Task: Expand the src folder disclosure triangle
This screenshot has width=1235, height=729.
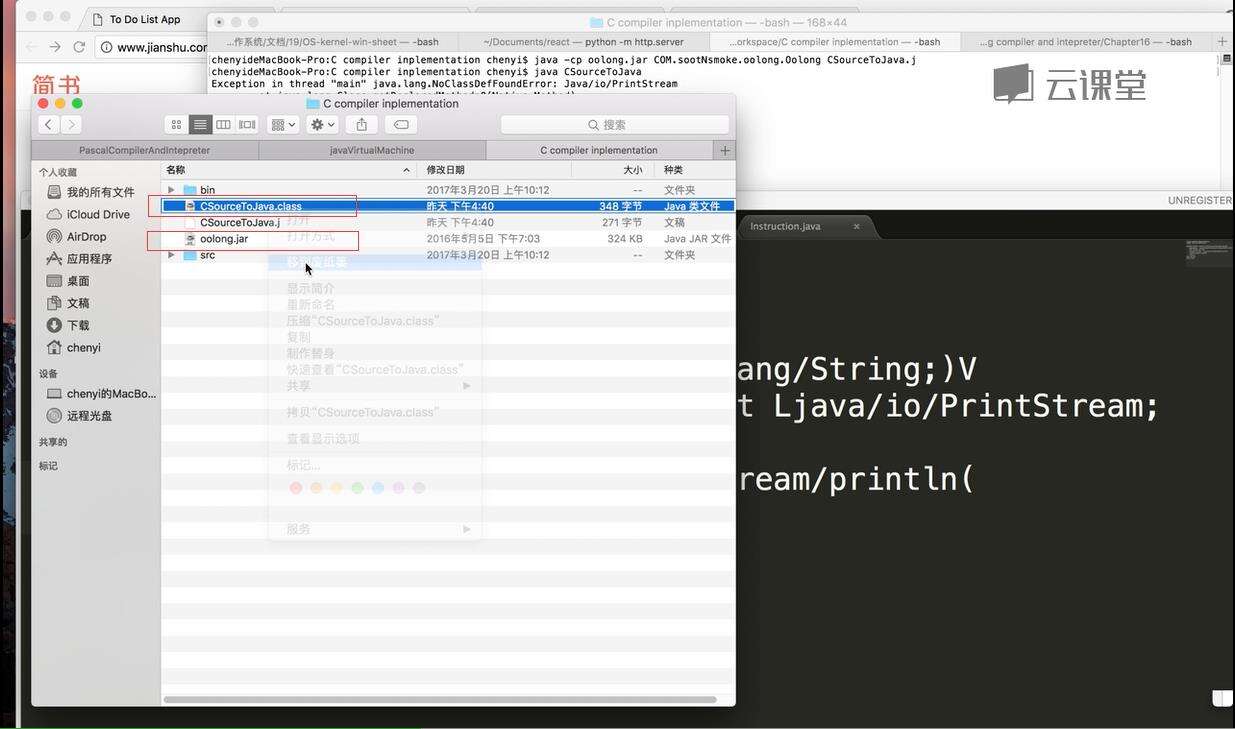Action: [x=171, y=256]
